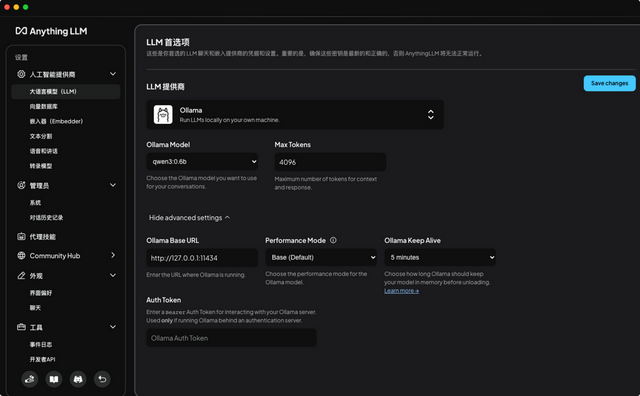Click the LLM 首选项 heading
The width and height of the screenshot is (640, 396).
[x=168, y=42]
